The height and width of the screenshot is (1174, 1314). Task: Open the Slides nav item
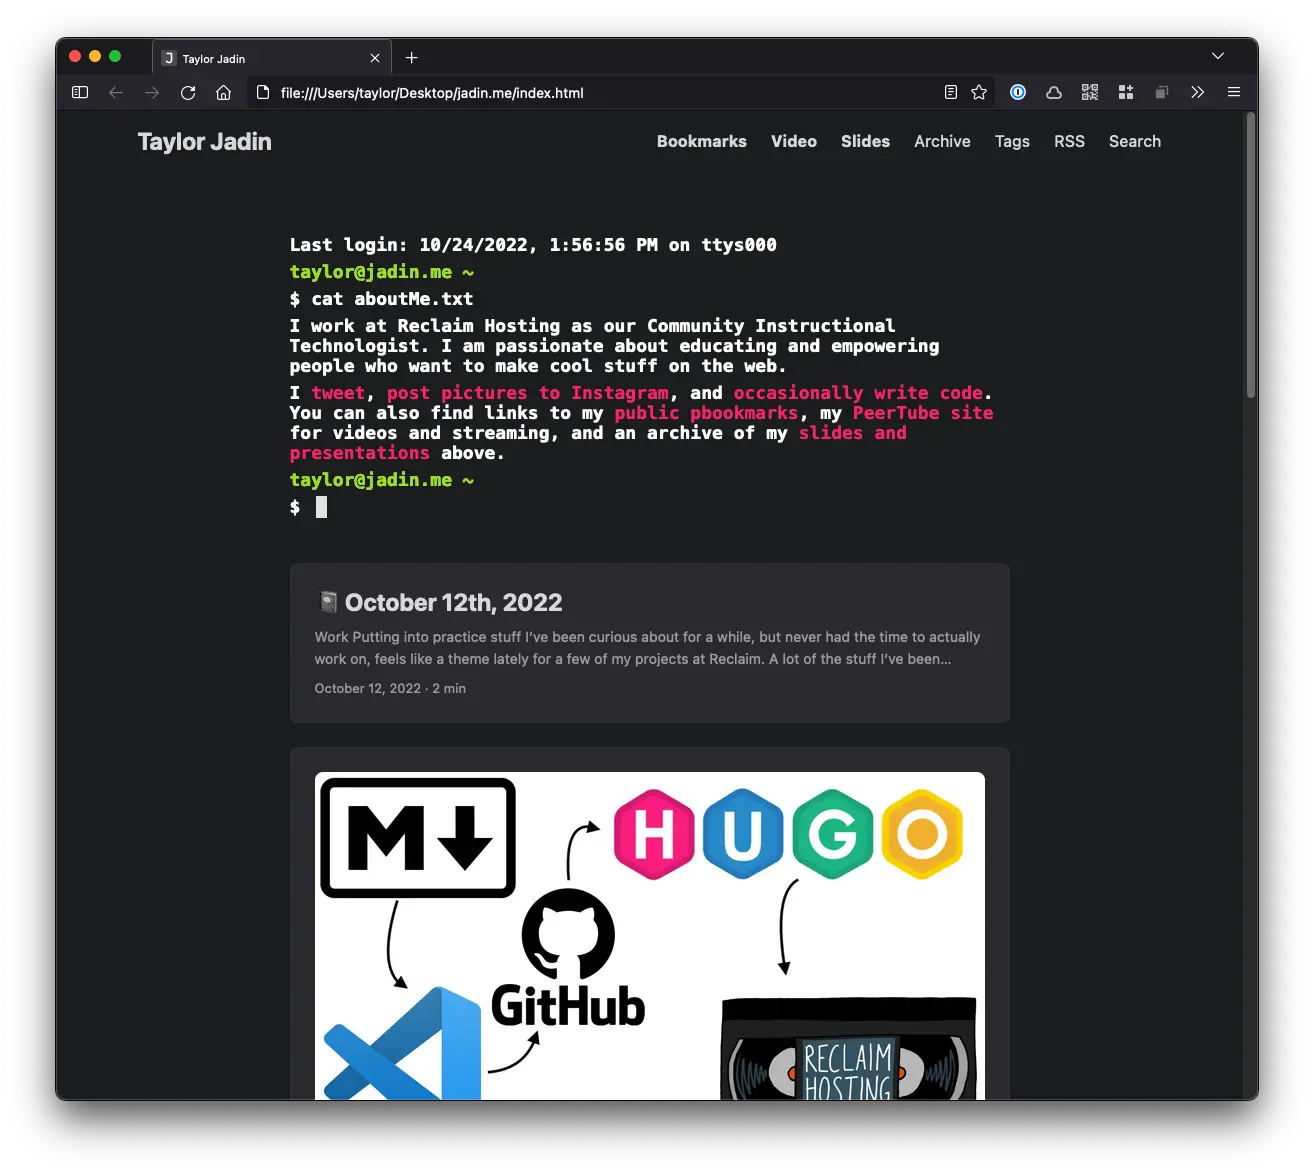[865, 142]
